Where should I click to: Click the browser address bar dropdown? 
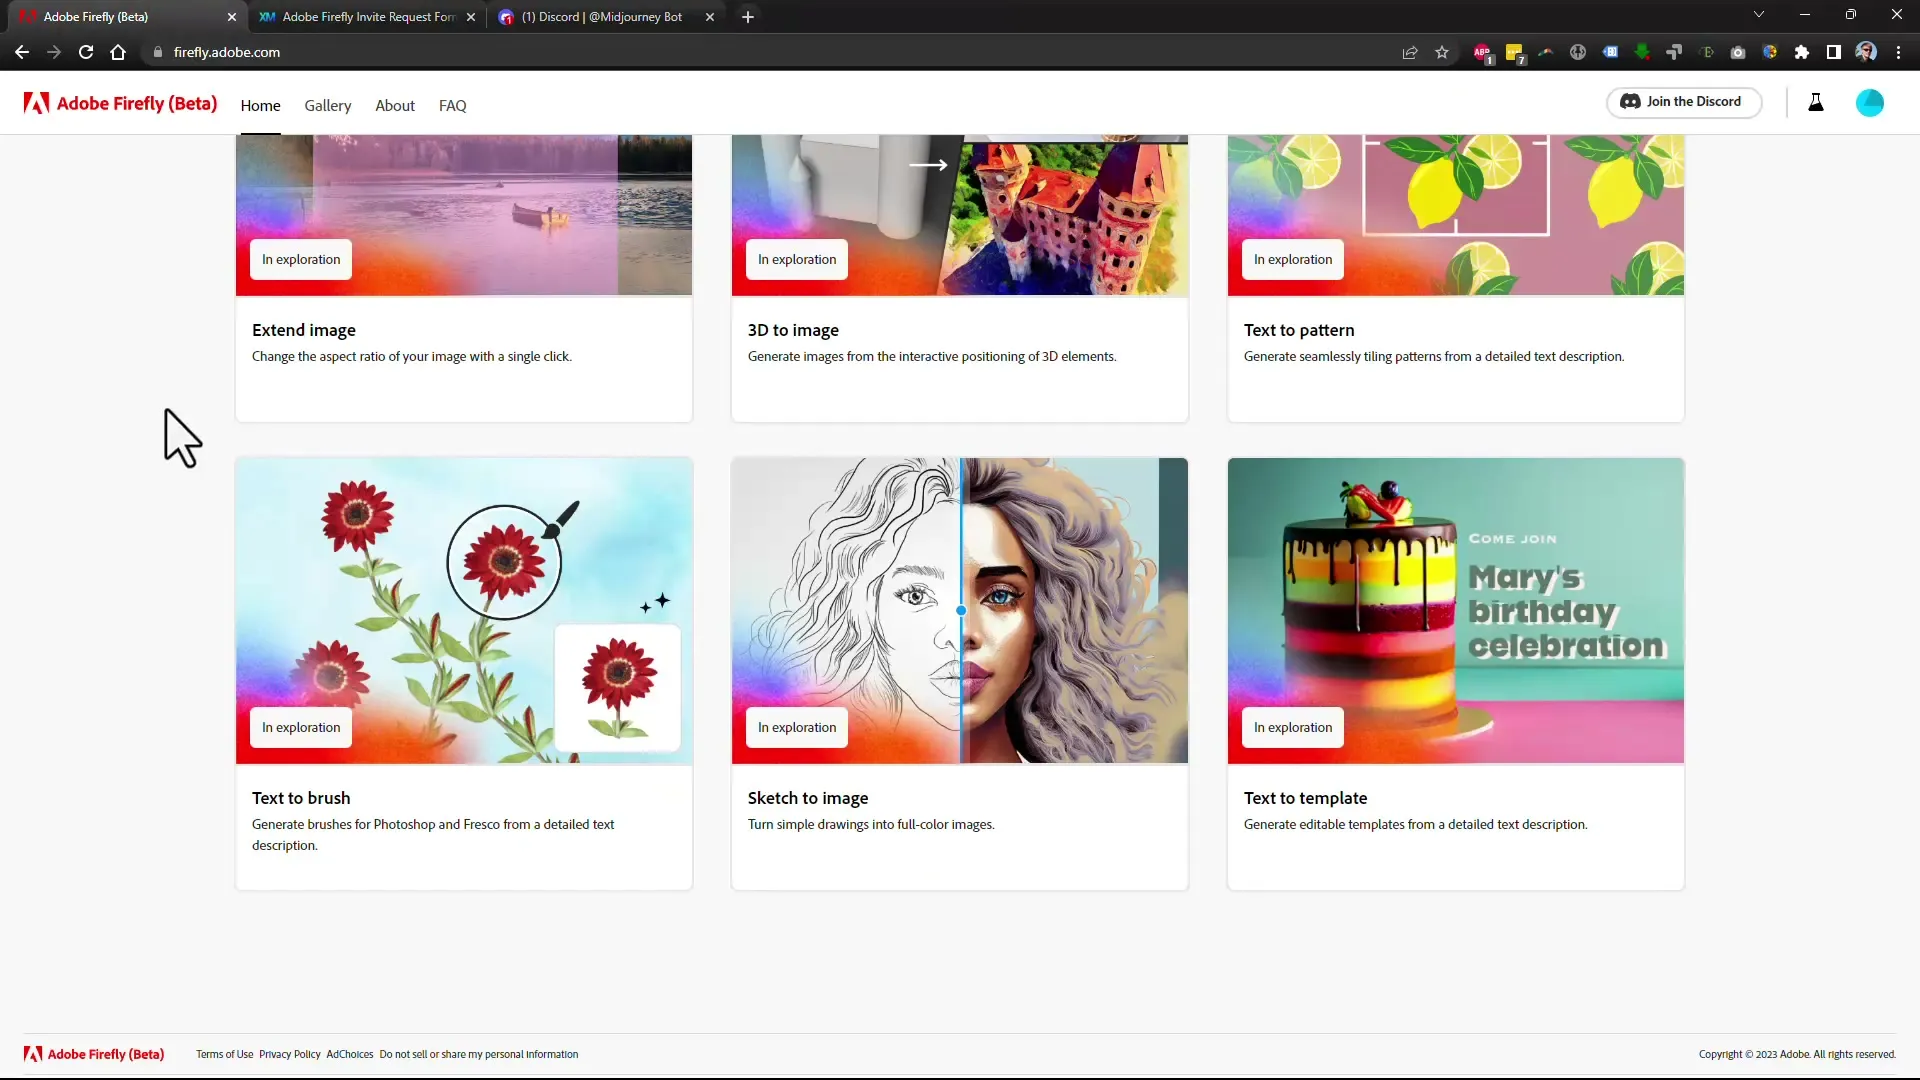point(1759,16)
